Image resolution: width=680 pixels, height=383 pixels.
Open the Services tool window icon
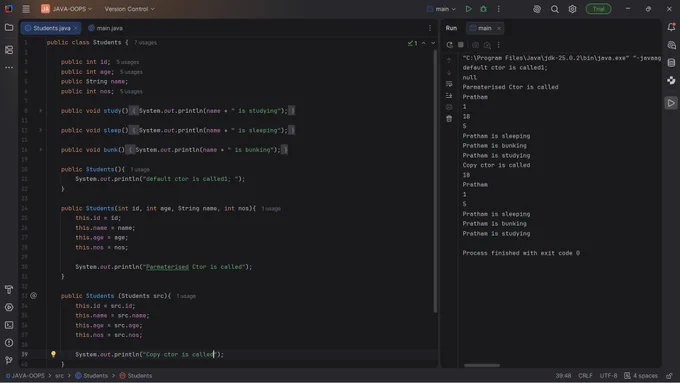pyautogui.click(x=9, y=307)
